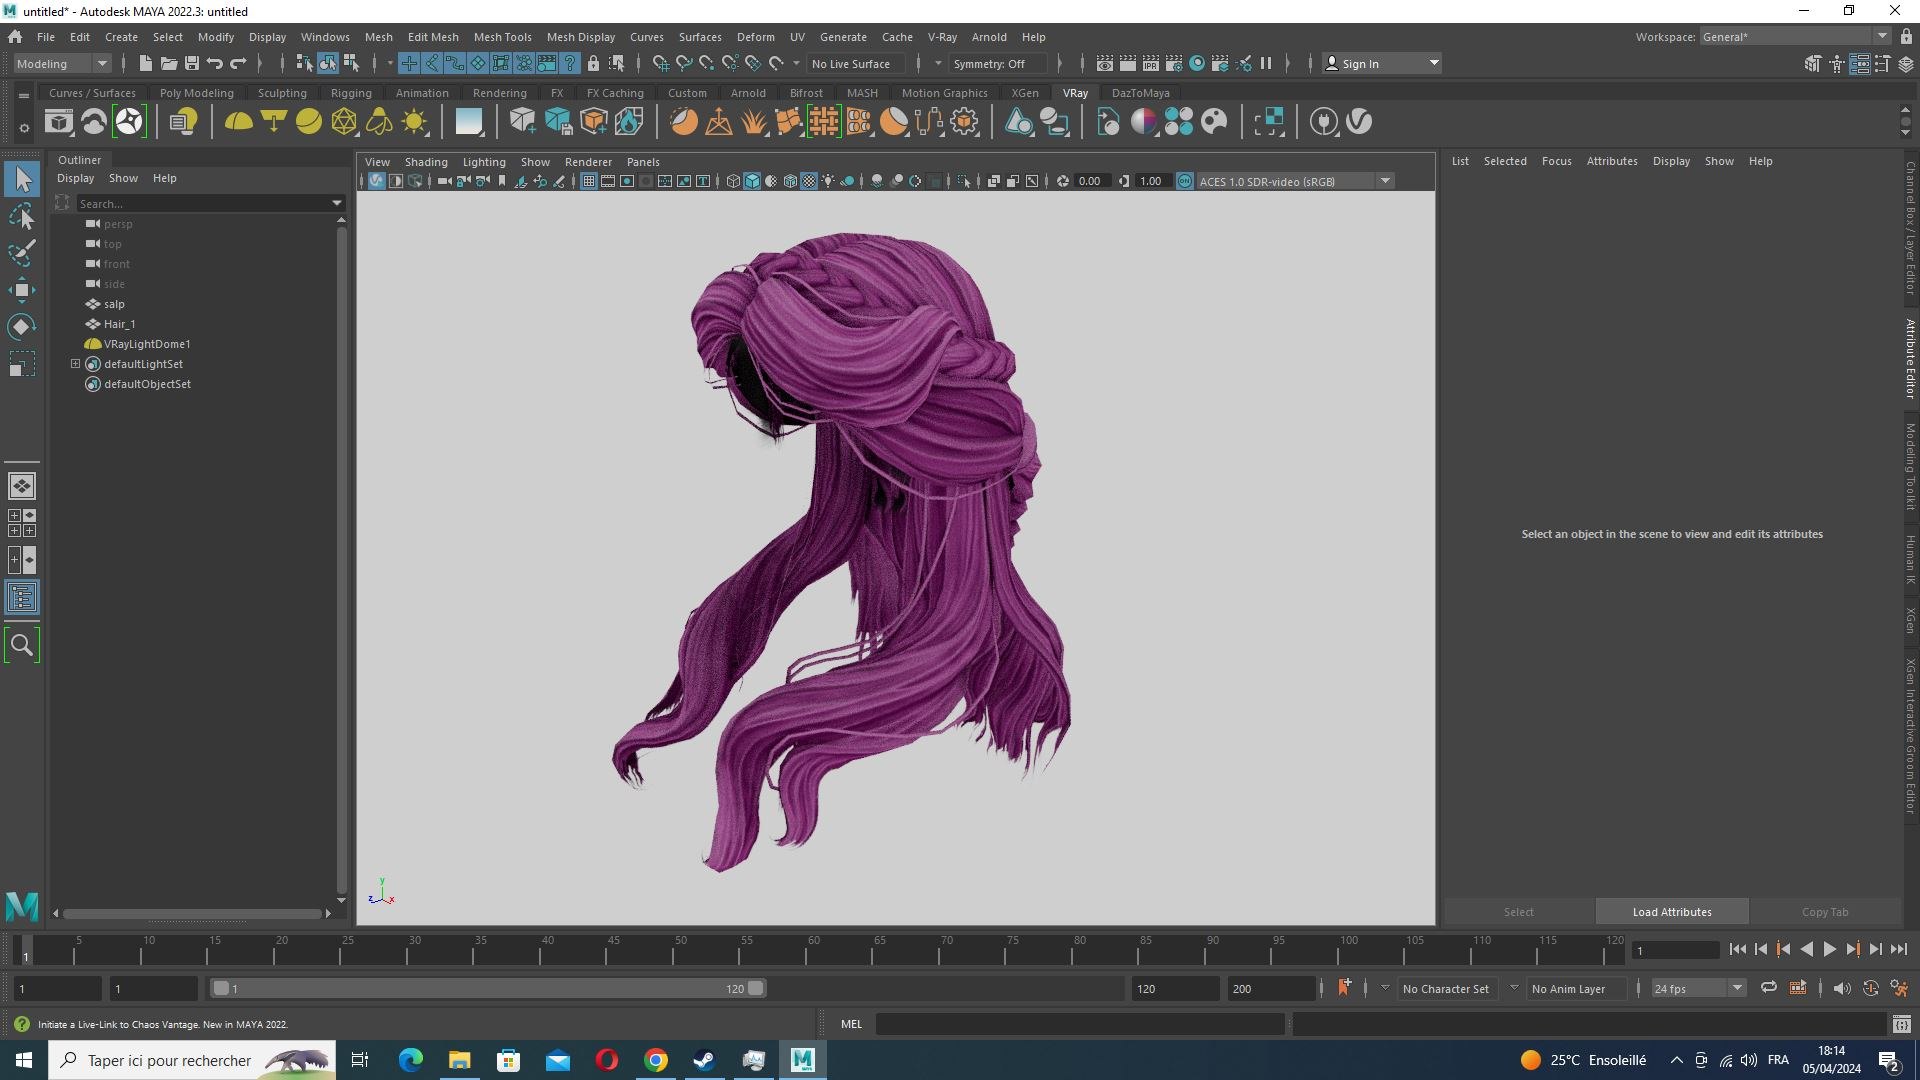Click the Redo arrow icon
Viewport: 1920px width, 1080px height.
click(238, 63)
